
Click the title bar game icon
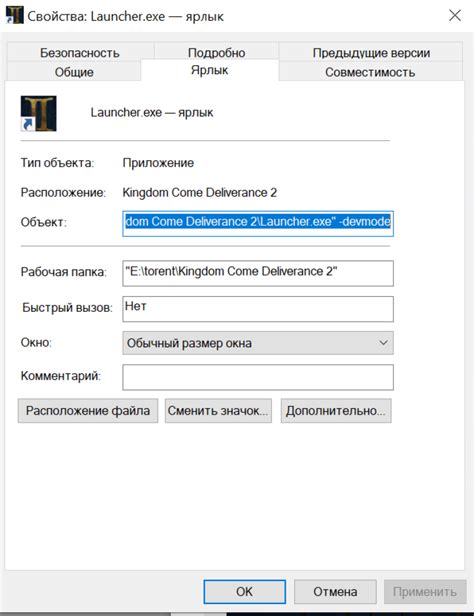point(15,15)
